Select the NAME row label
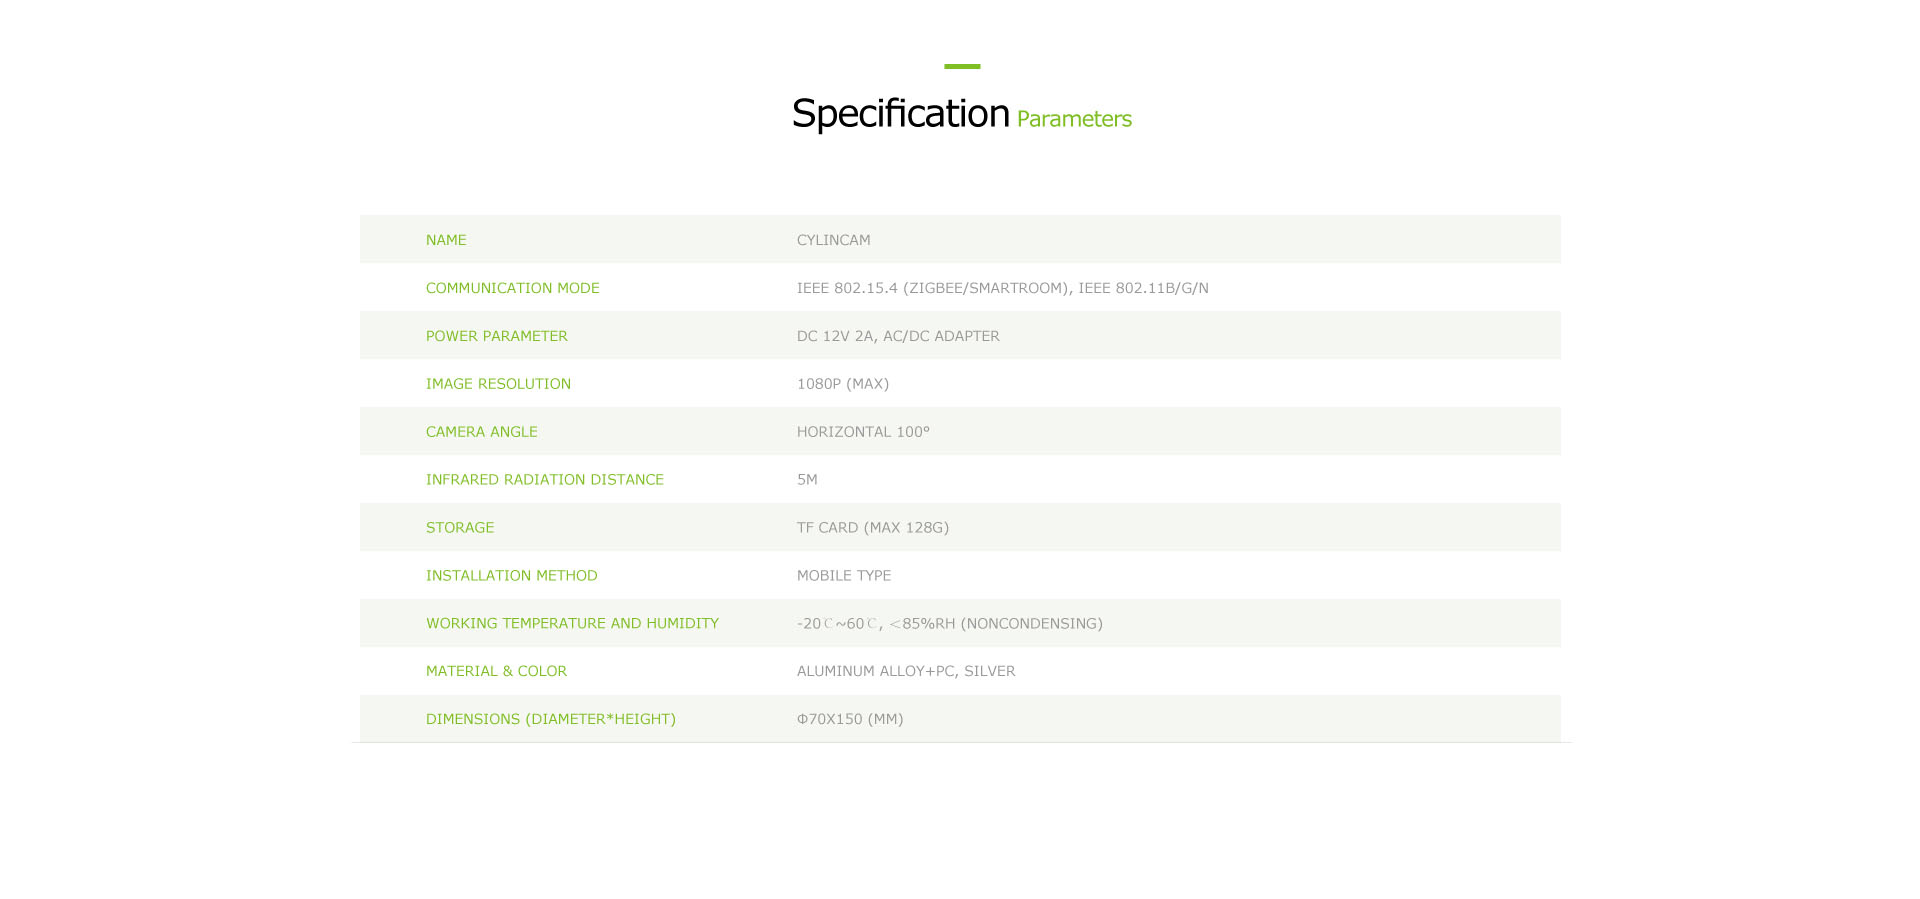 [x=446, y=240]
